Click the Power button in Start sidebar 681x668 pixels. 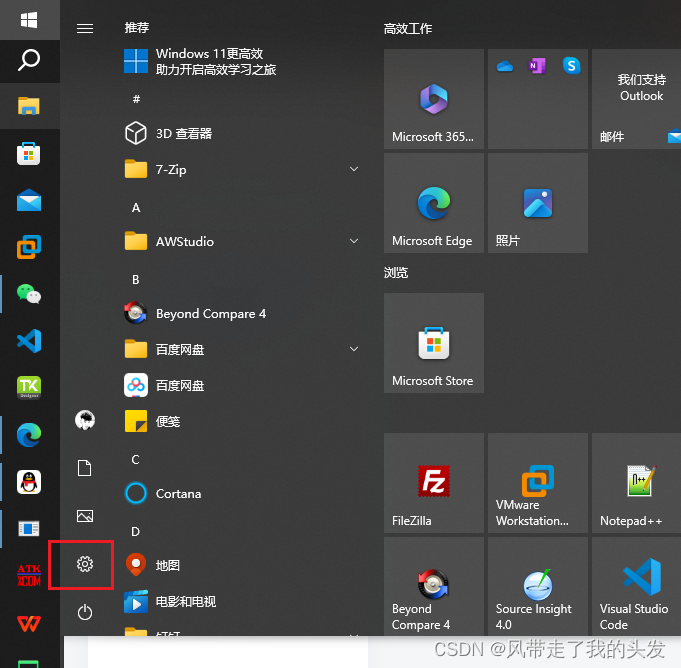85,612
